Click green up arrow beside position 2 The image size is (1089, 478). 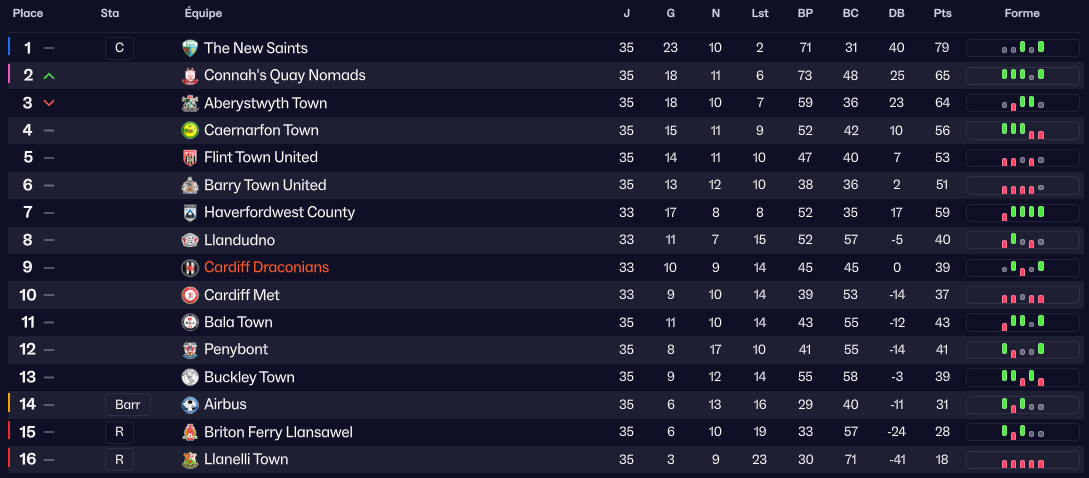[49, 76]
